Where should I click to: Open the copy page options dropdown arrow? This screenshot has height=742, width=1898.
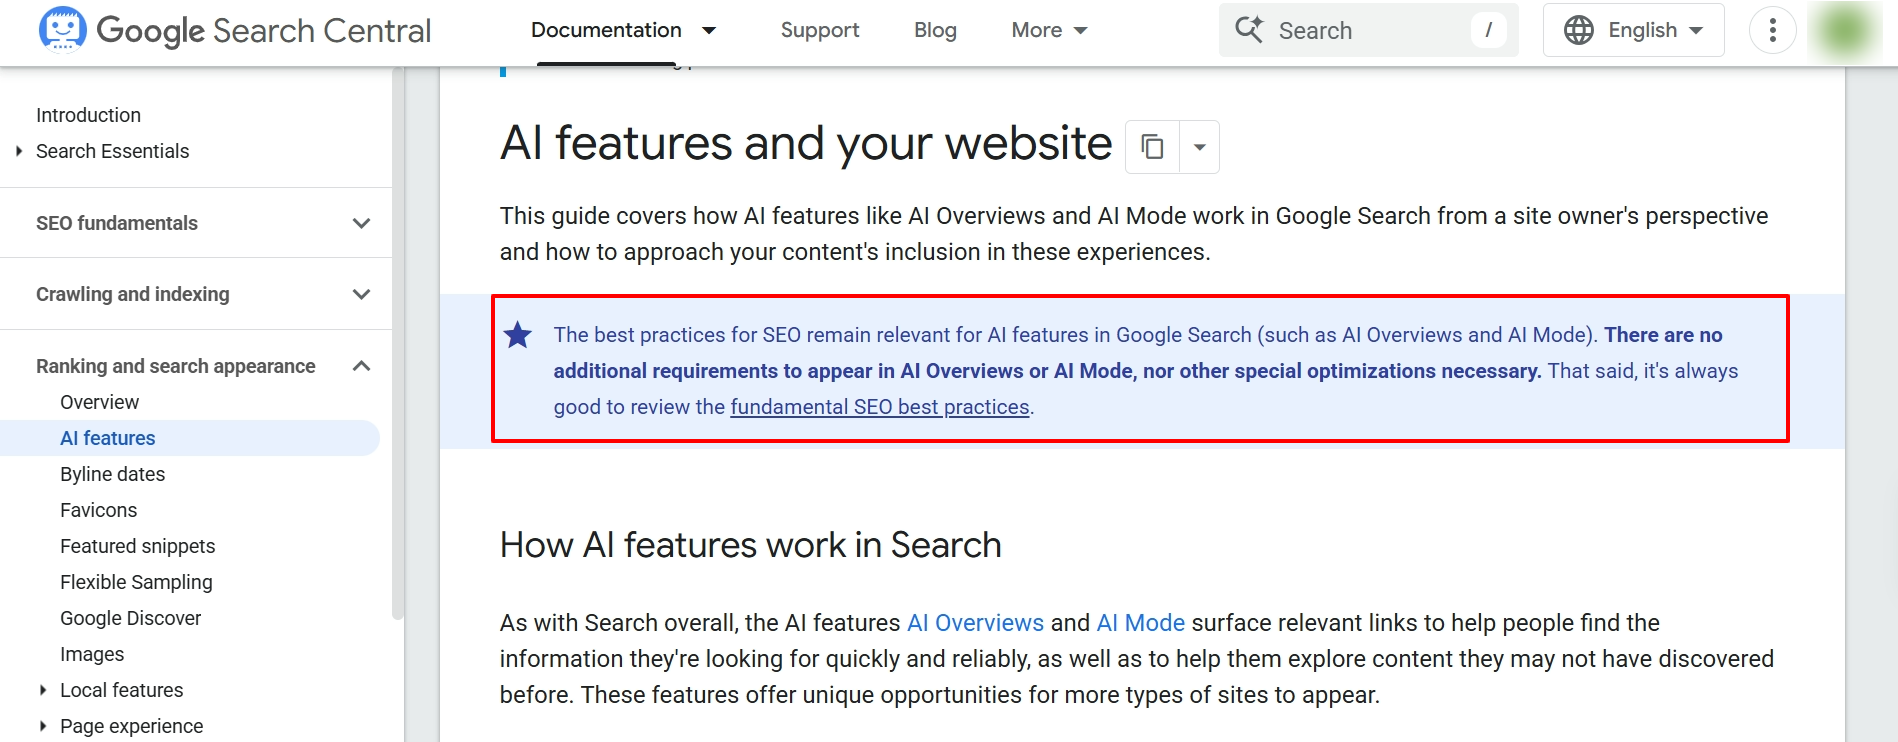[1199, 147]
